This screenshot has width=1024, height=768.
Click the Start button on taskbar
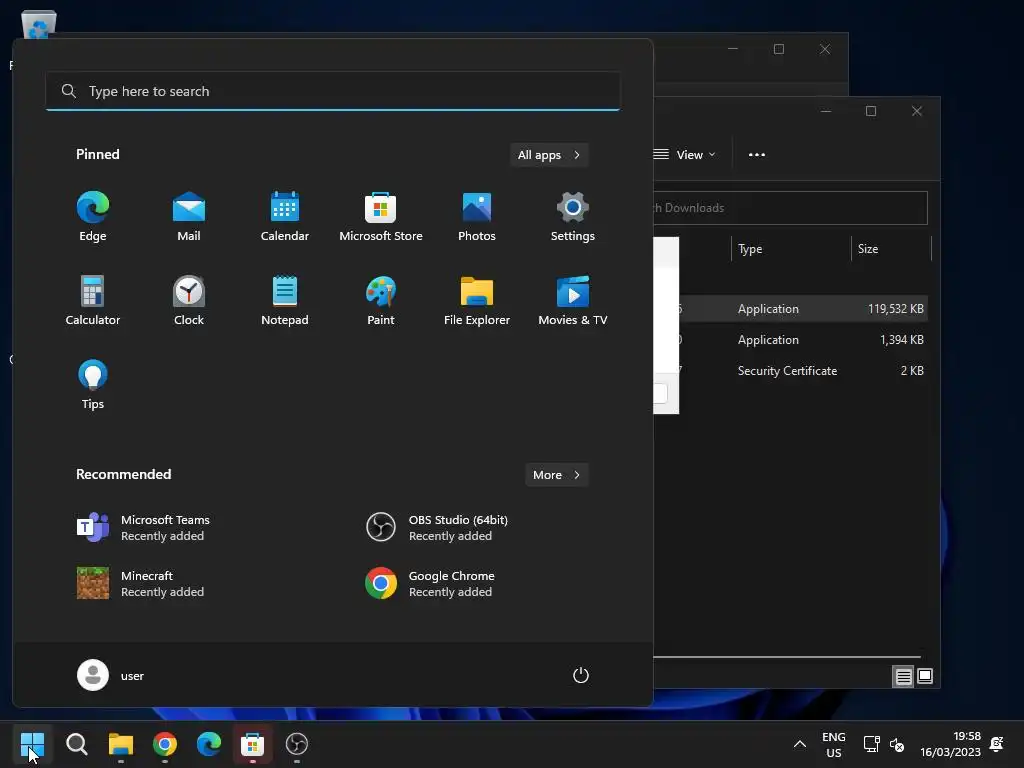point(32,744)
